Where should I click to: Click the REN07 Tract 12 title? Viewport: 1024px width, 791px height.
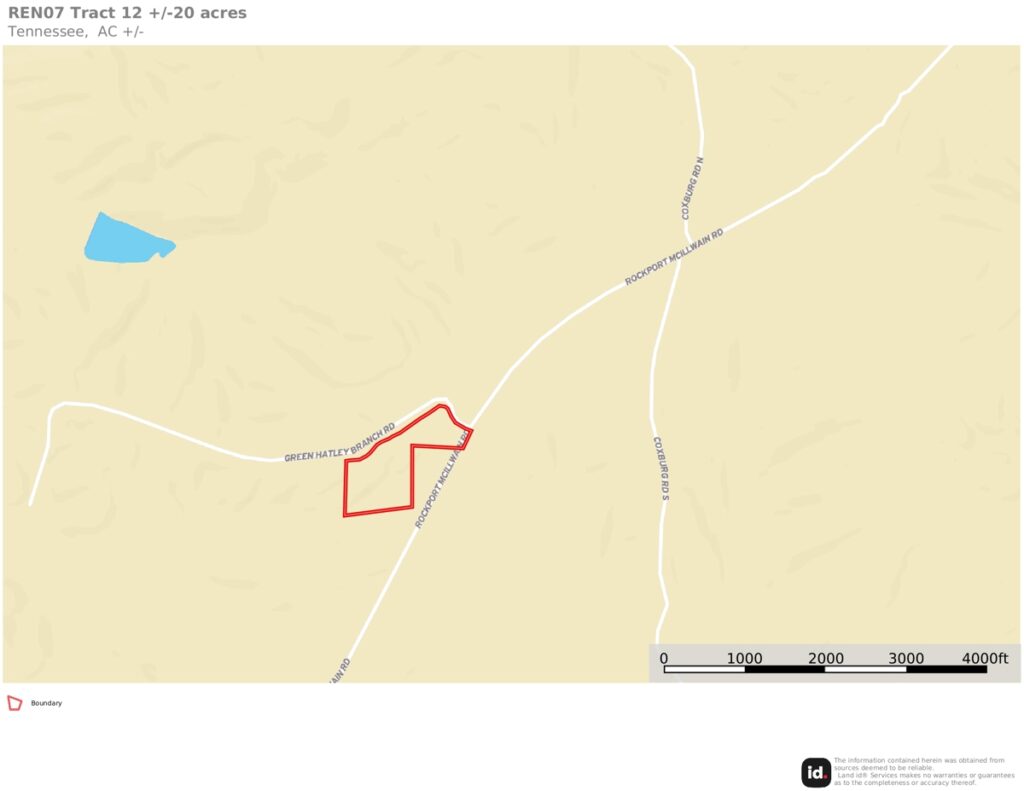[127, 12]
